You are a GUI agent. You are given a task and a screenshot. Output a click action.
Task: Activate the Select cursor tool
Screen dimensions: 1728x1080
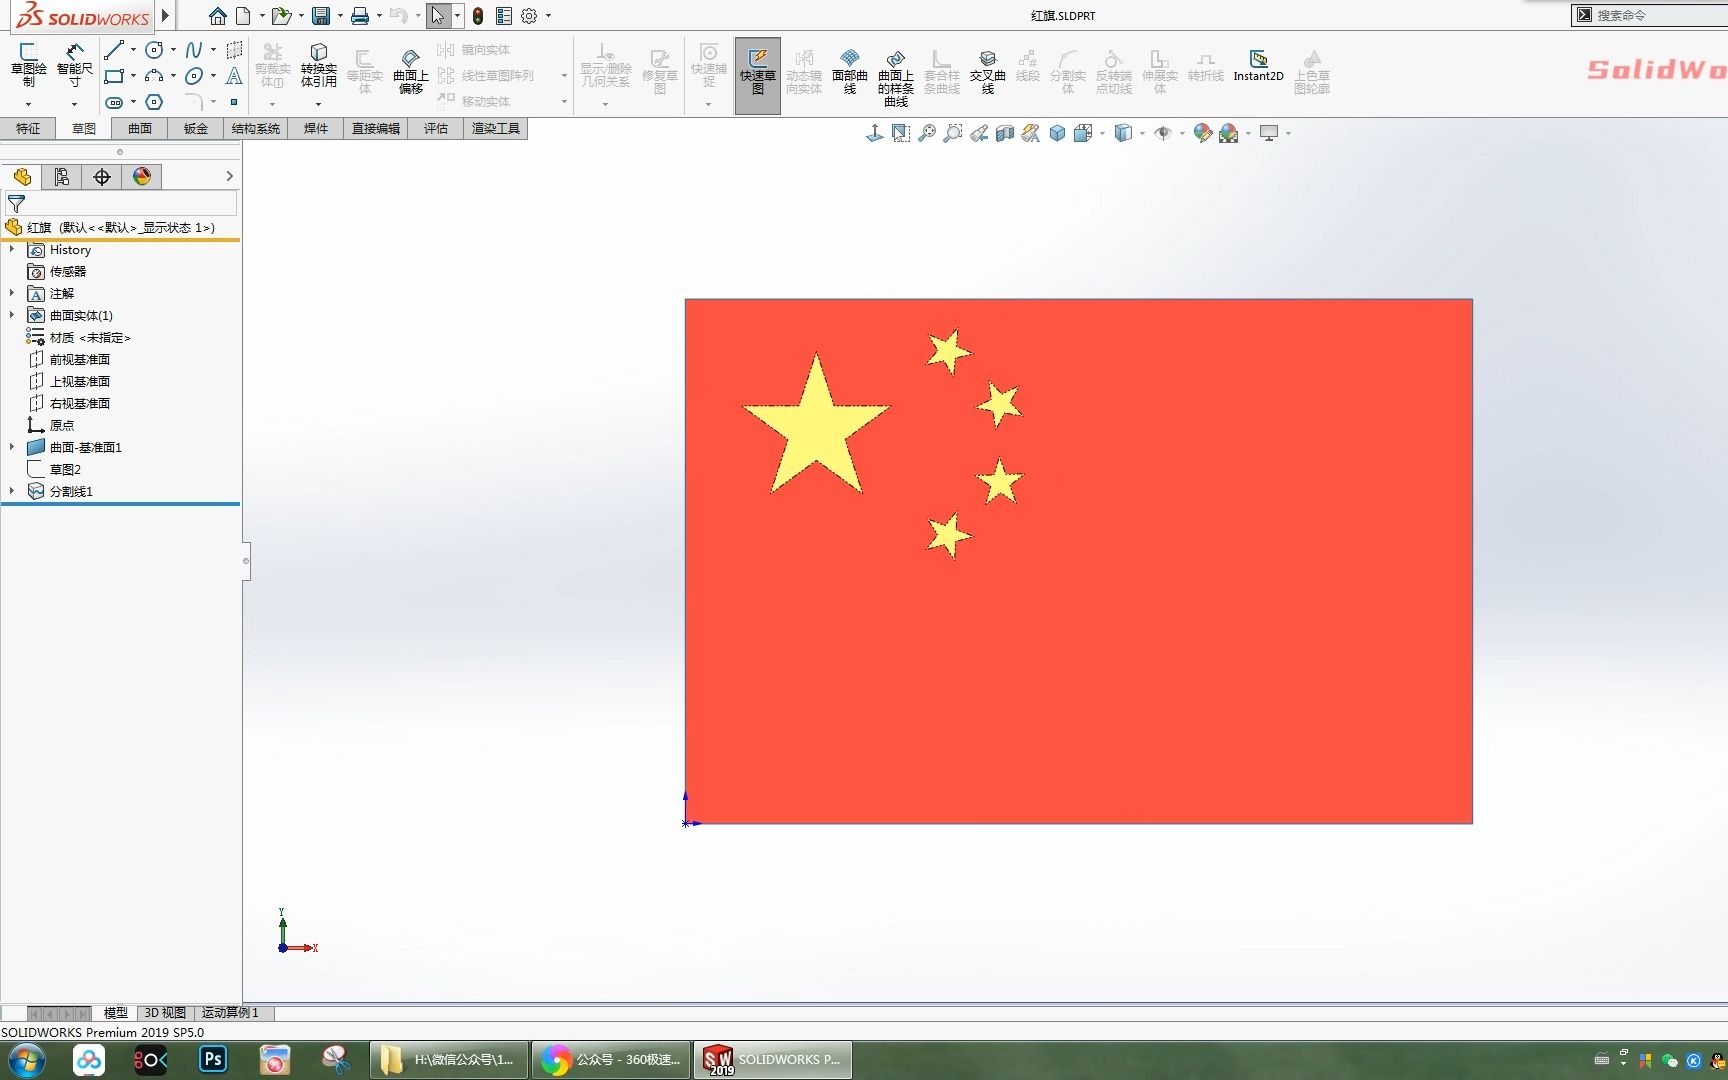click(437, 16)
